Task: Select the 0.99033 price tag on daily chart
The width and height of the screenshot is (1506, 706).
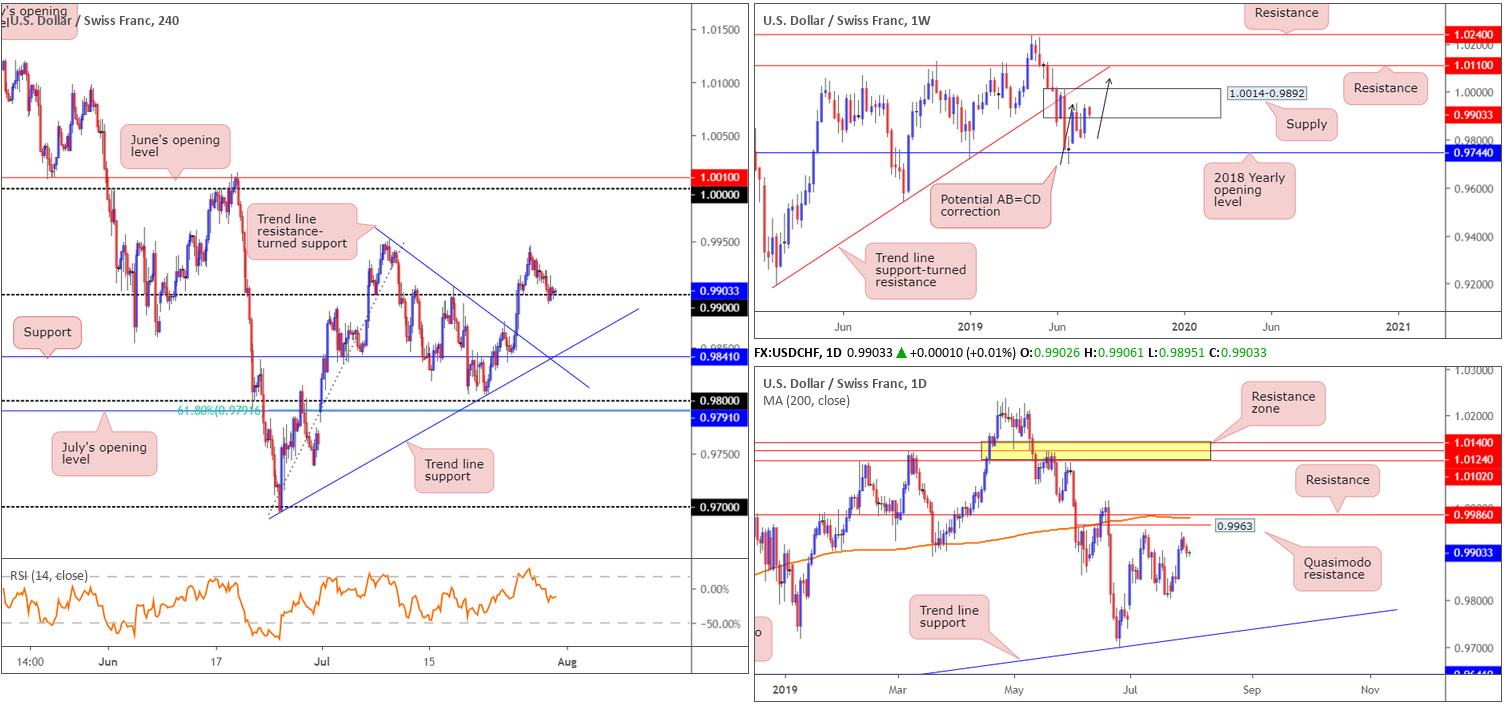Action: coord(1474,551)
